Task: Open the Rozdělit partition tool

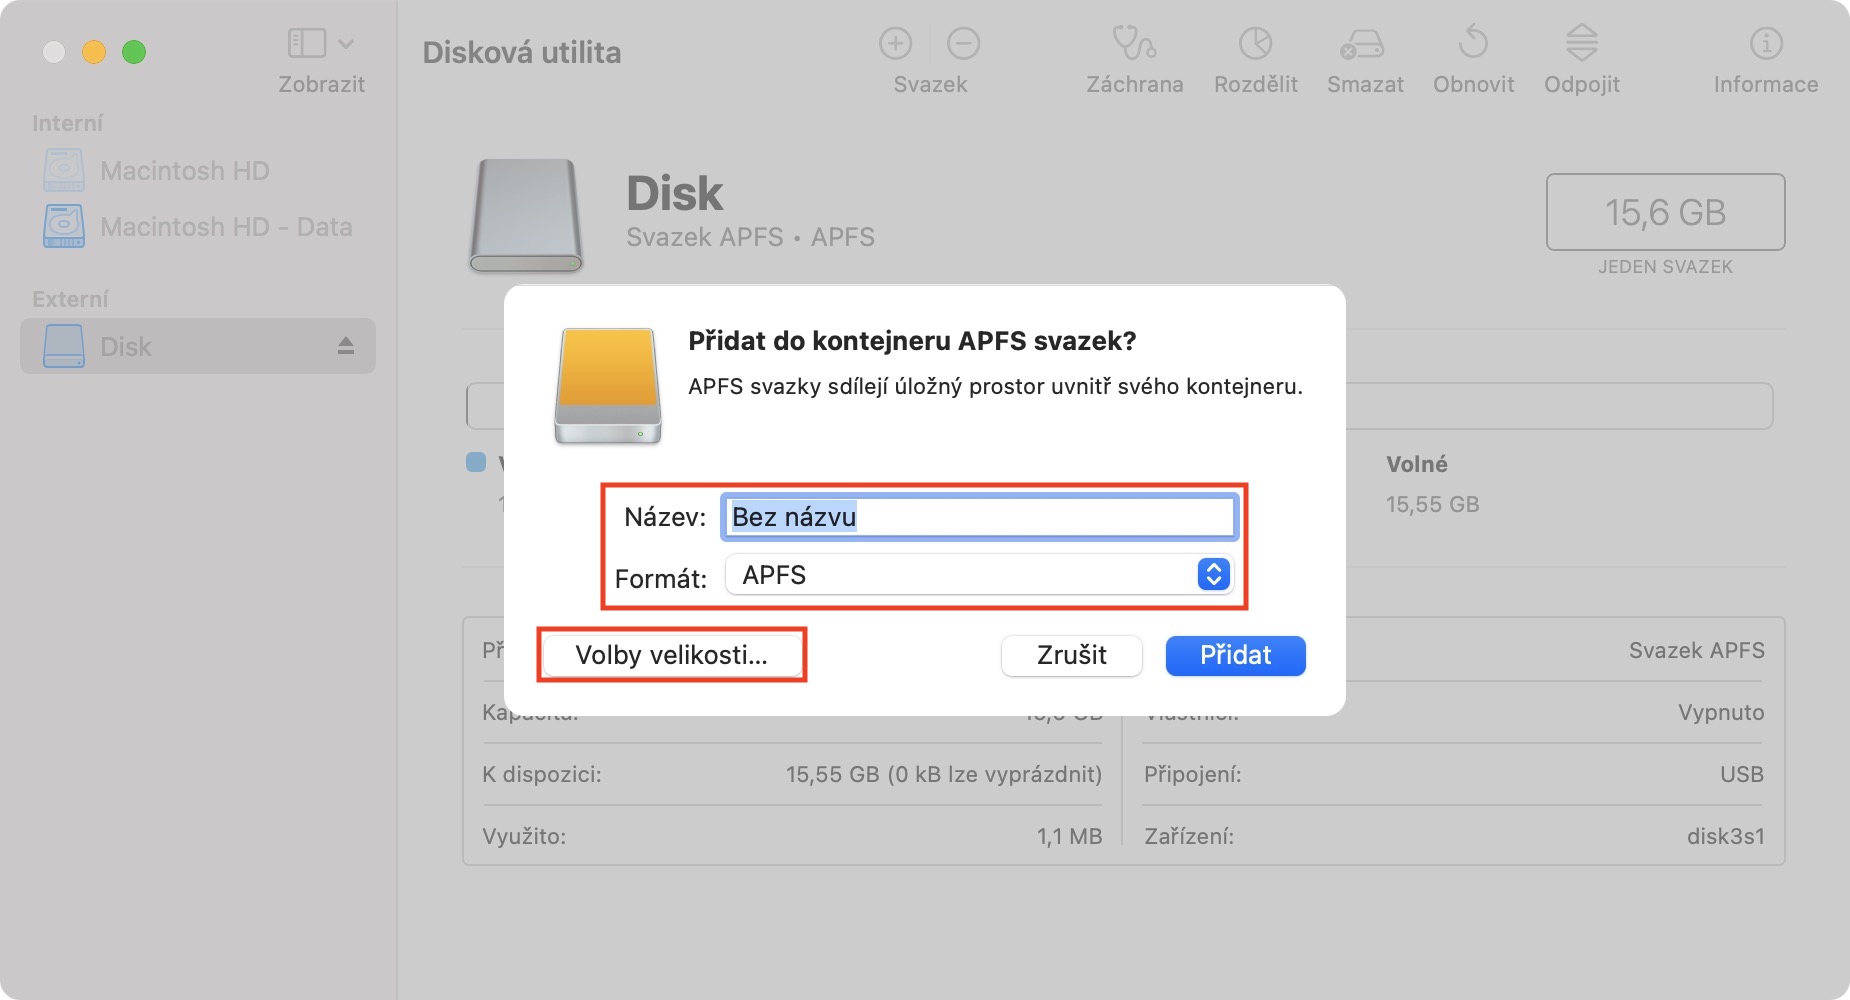Action: 1255,44
